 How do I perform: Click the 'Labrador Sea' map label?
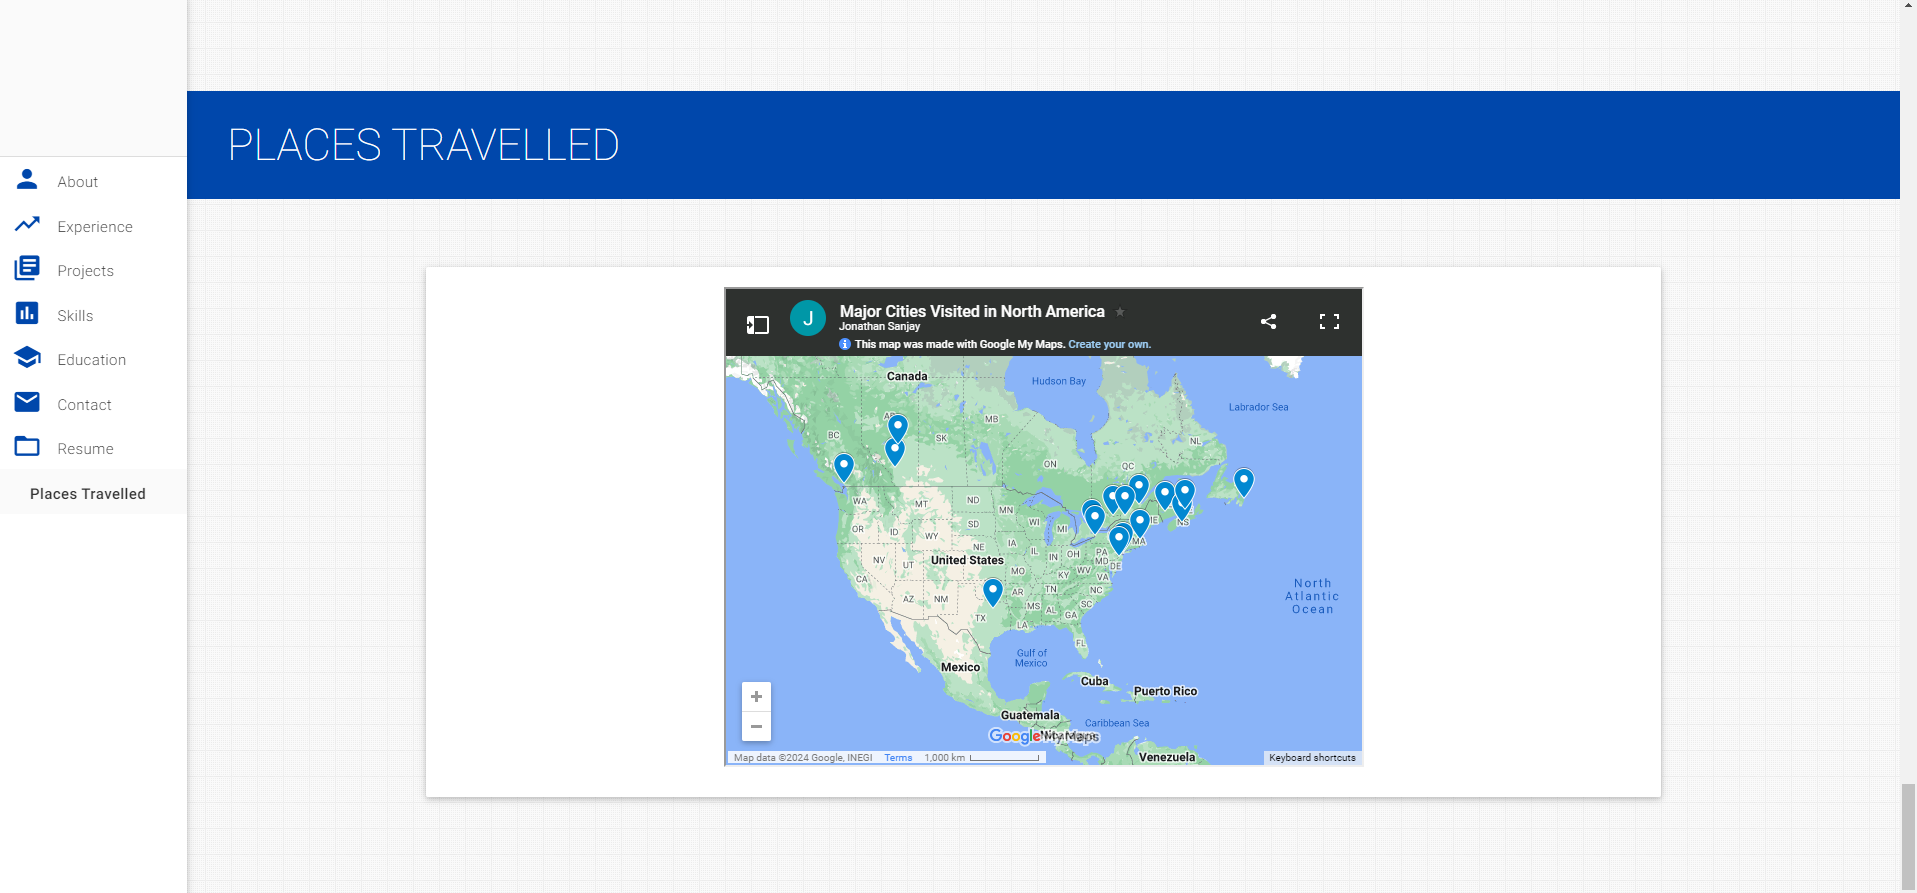click(1258, 407)
